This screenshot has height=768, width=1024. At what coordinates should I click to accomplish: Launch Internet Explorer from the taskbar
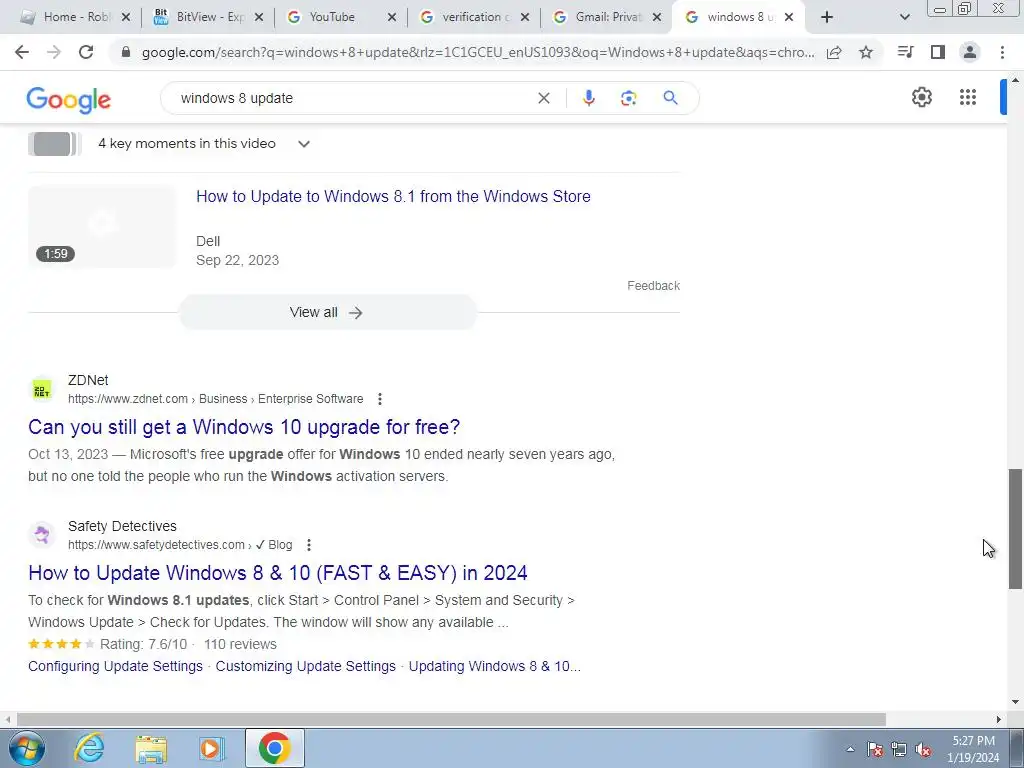point(89,748)
